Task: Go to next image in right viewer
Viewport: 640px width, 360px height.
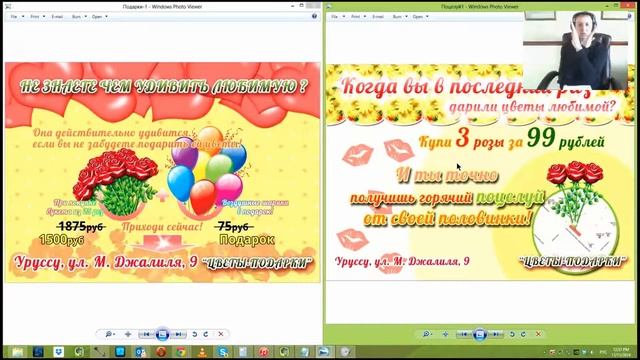Action: coord(496,334)
